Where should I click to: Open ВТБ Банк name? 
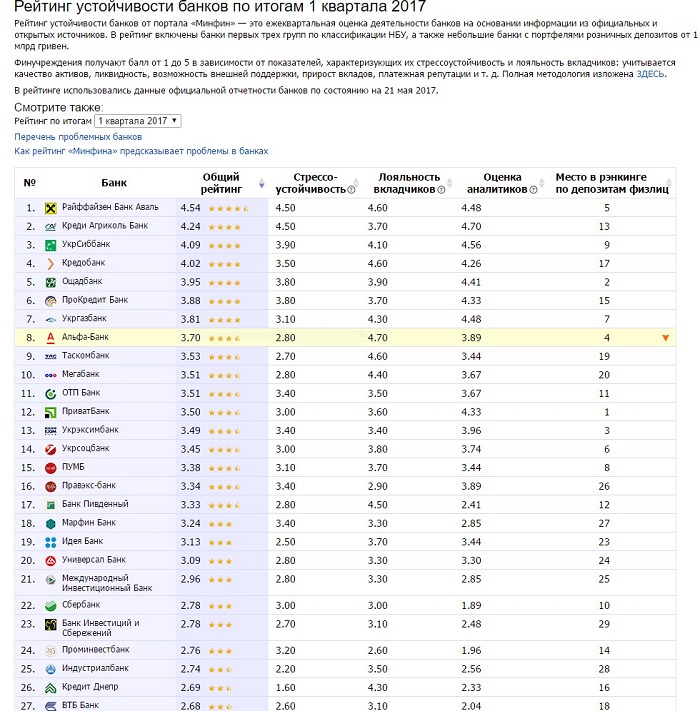[80, 705]
